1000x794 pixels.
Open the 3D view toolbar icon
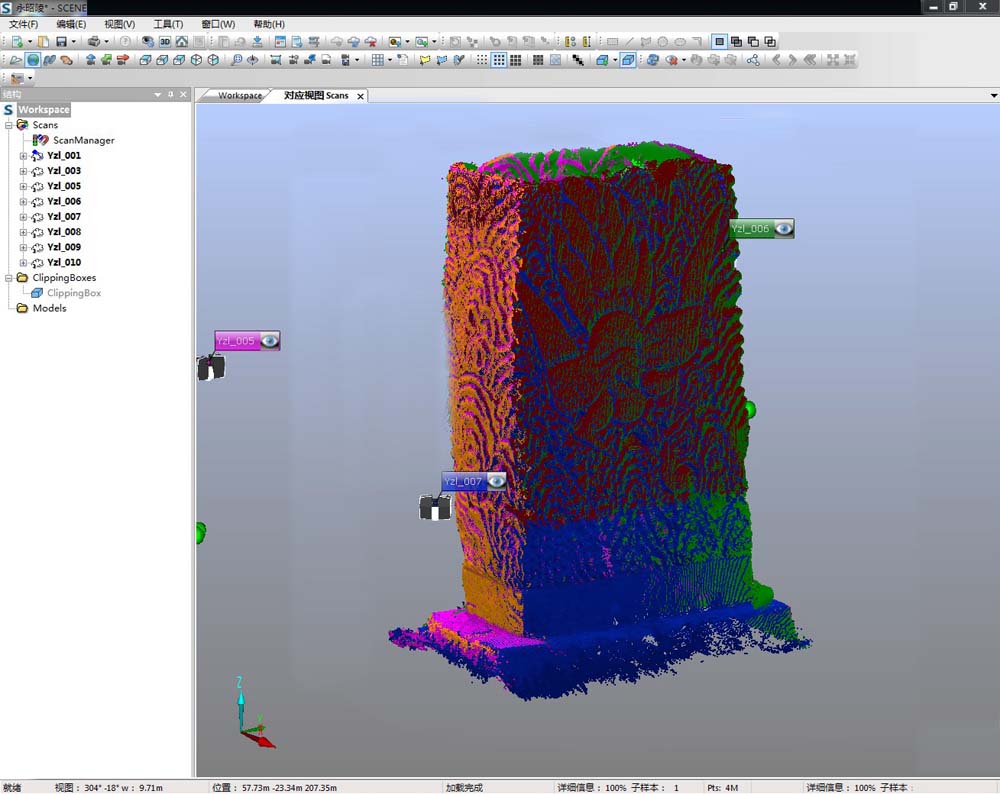click(165, 42)
